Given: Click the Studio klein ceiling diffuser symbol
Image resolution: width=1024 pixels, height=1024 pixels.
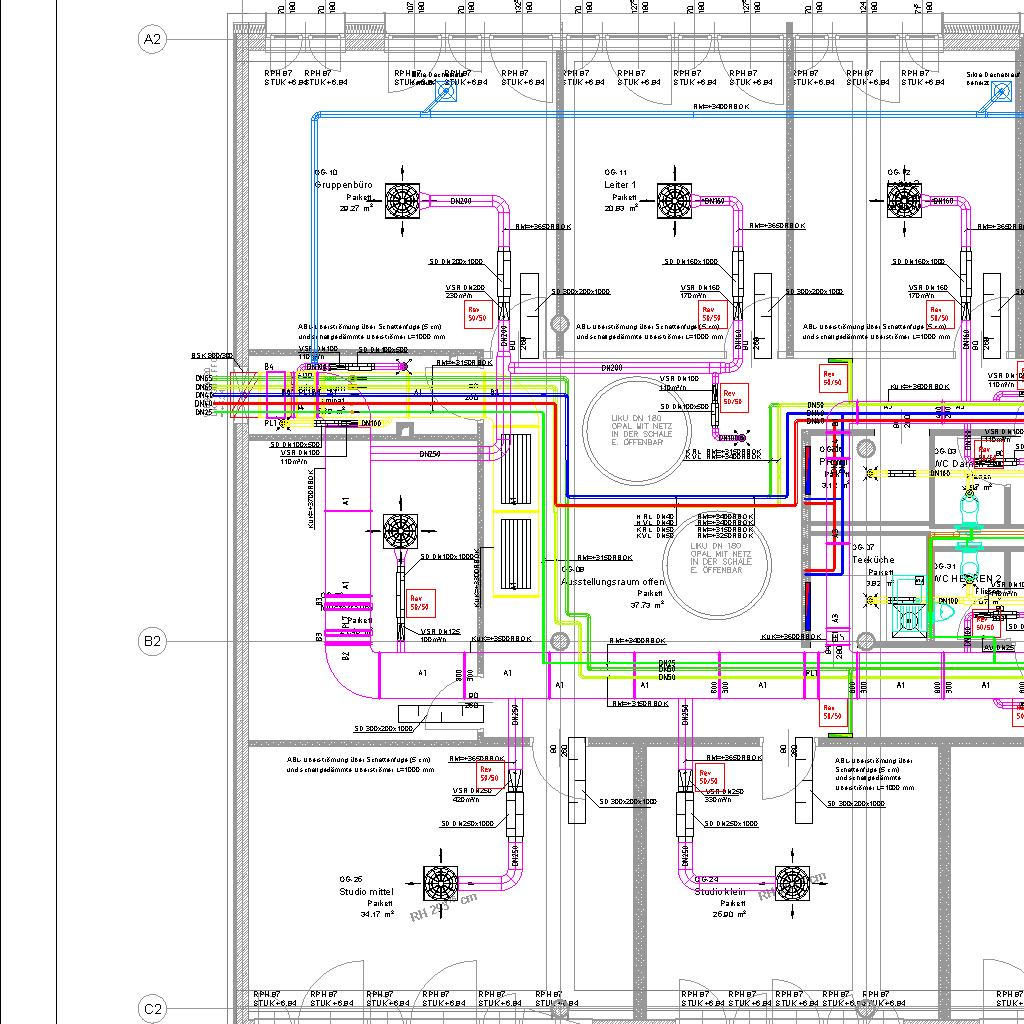Looking at the screenshot, I should (x=794, y=883).
